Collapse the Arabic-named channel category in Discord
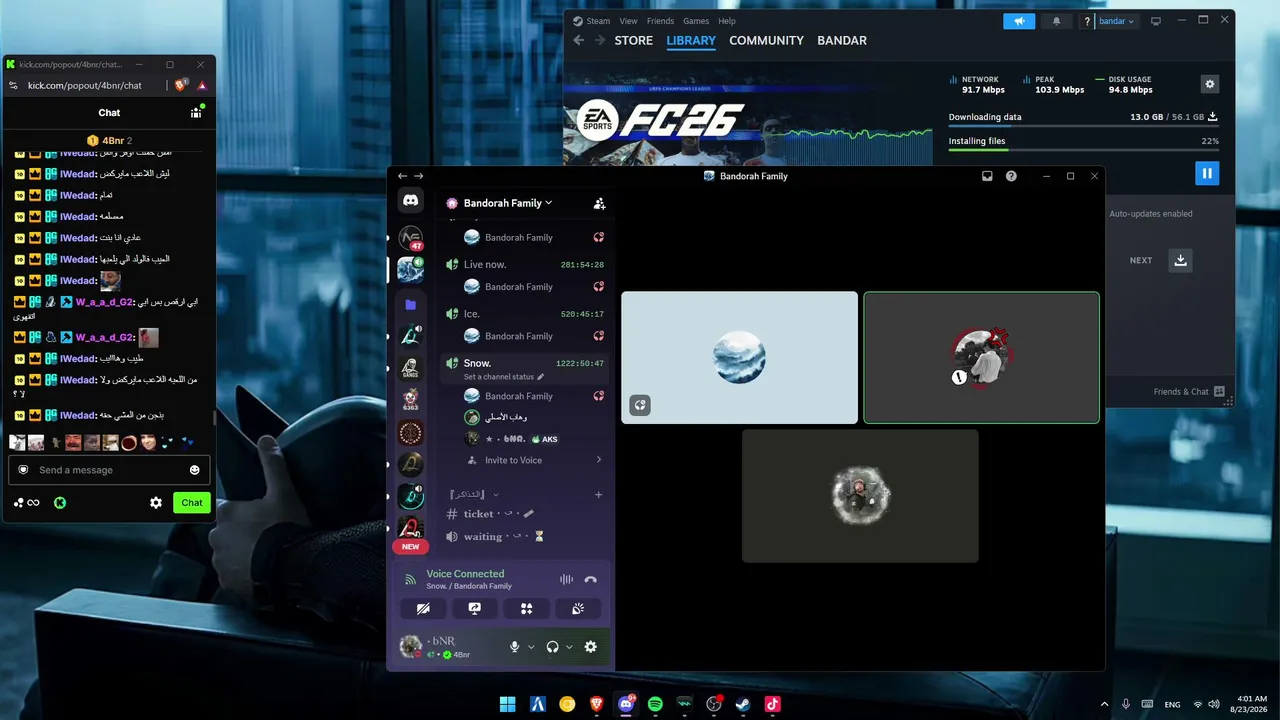1280x720 pixels. point(474,494)
